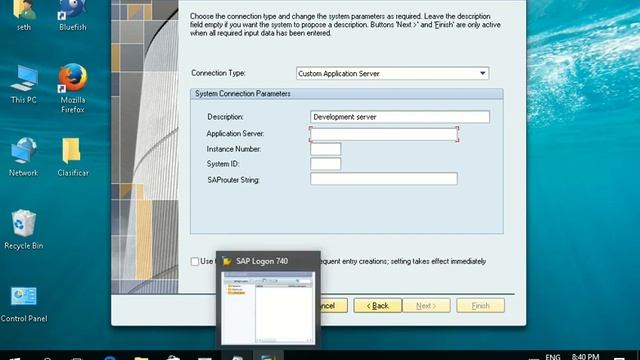Go back with the Back button
The height and width of the screenshot is (360, 640).
[378, 305]
